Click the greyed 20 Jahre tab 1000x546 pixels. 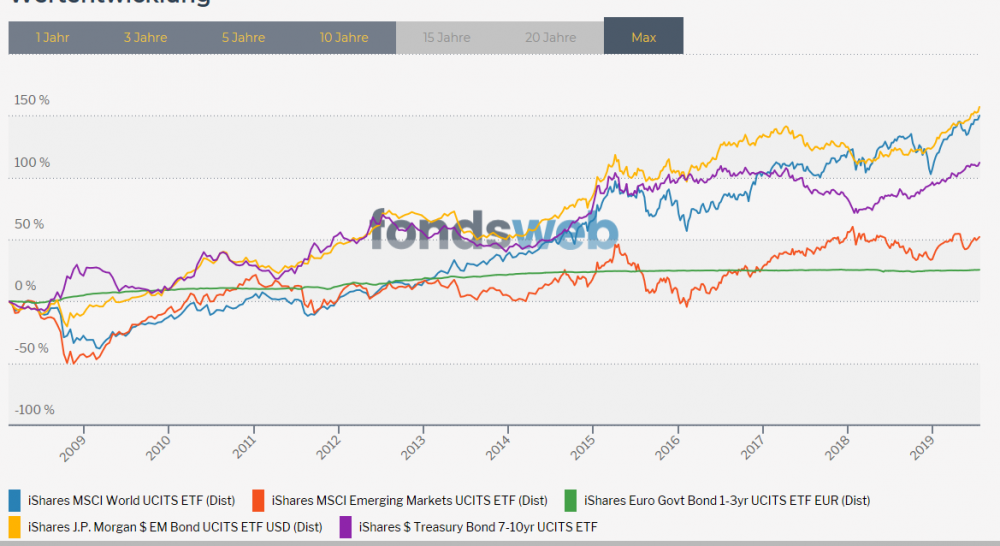551,37
